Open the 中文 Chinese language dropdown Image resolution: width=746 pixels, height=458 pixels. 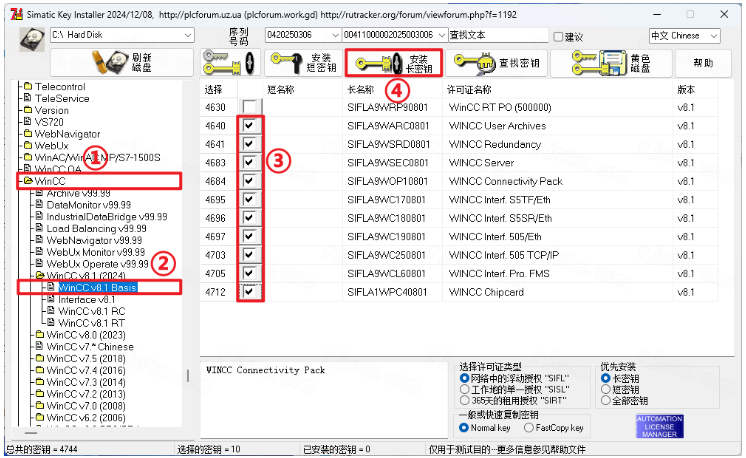(714, 36)
